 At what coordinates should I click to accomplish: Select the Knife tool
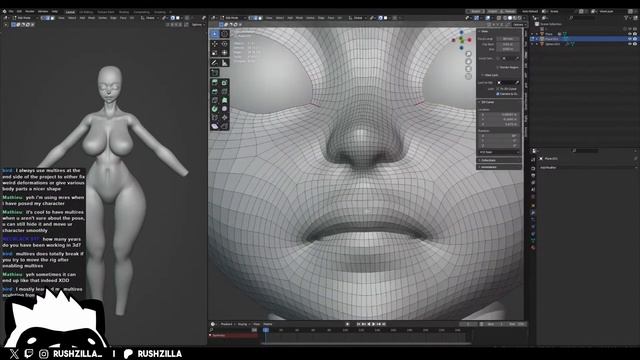tap(215, 100)
